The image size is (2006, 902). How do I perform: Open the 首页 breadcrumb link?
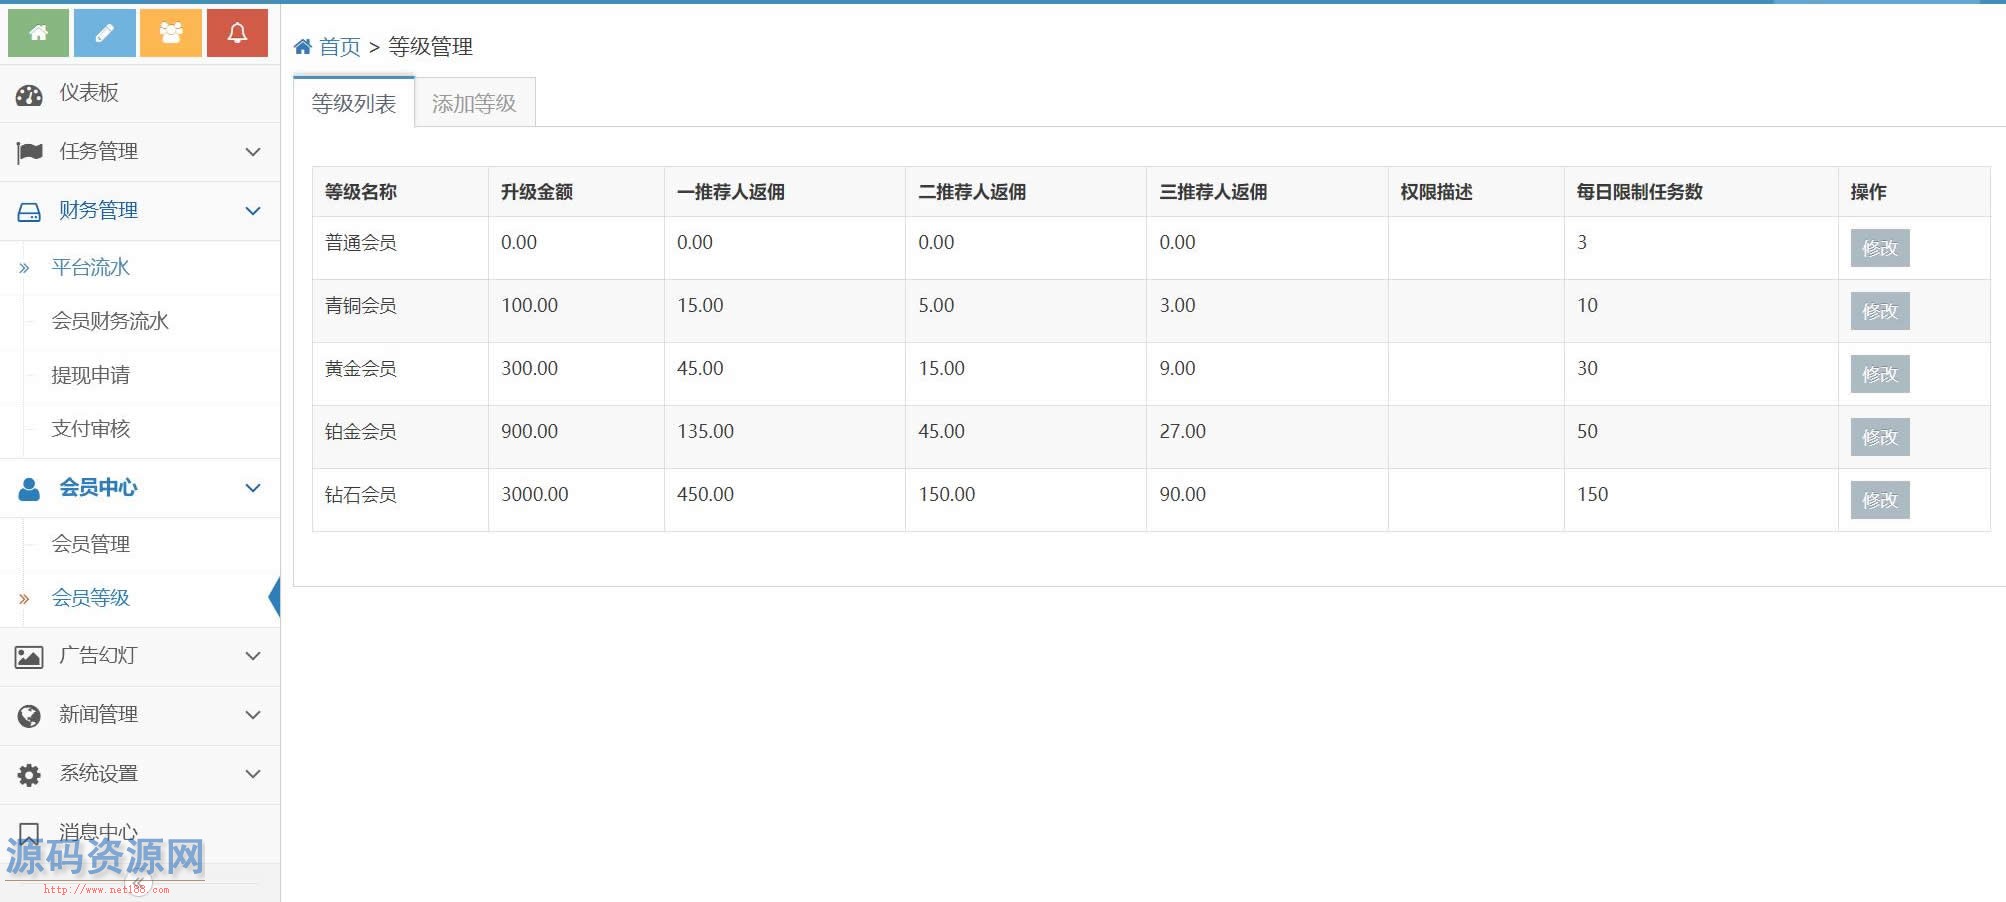(339, 47)
